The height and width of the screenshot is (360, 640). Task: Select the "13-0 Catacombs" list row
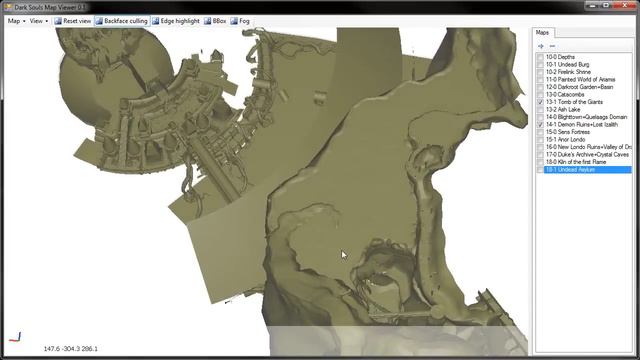565,95
